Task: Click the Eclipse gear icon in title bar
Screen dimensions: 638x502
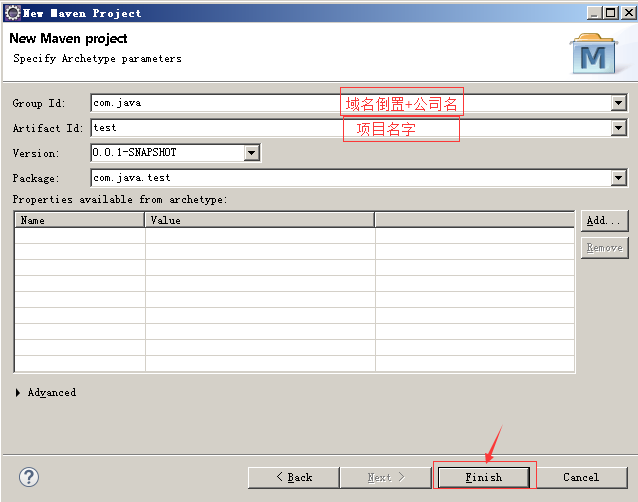Action: (13, 13)
